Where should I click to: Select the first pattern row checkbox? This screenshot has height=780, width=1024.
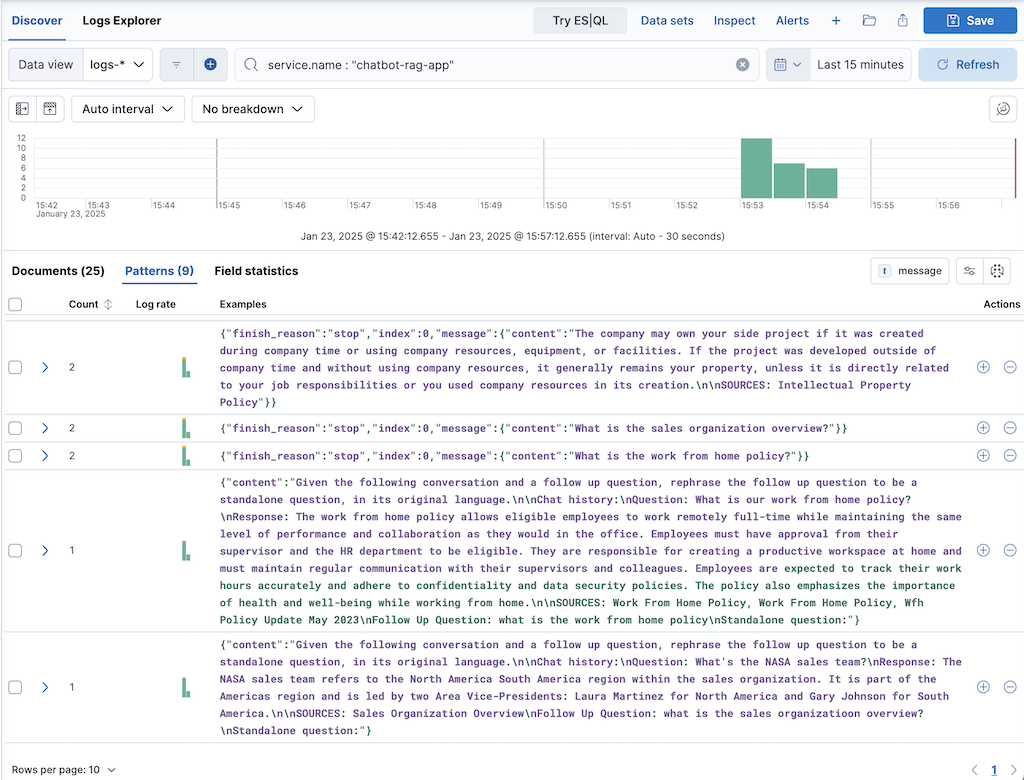(15, 368)
